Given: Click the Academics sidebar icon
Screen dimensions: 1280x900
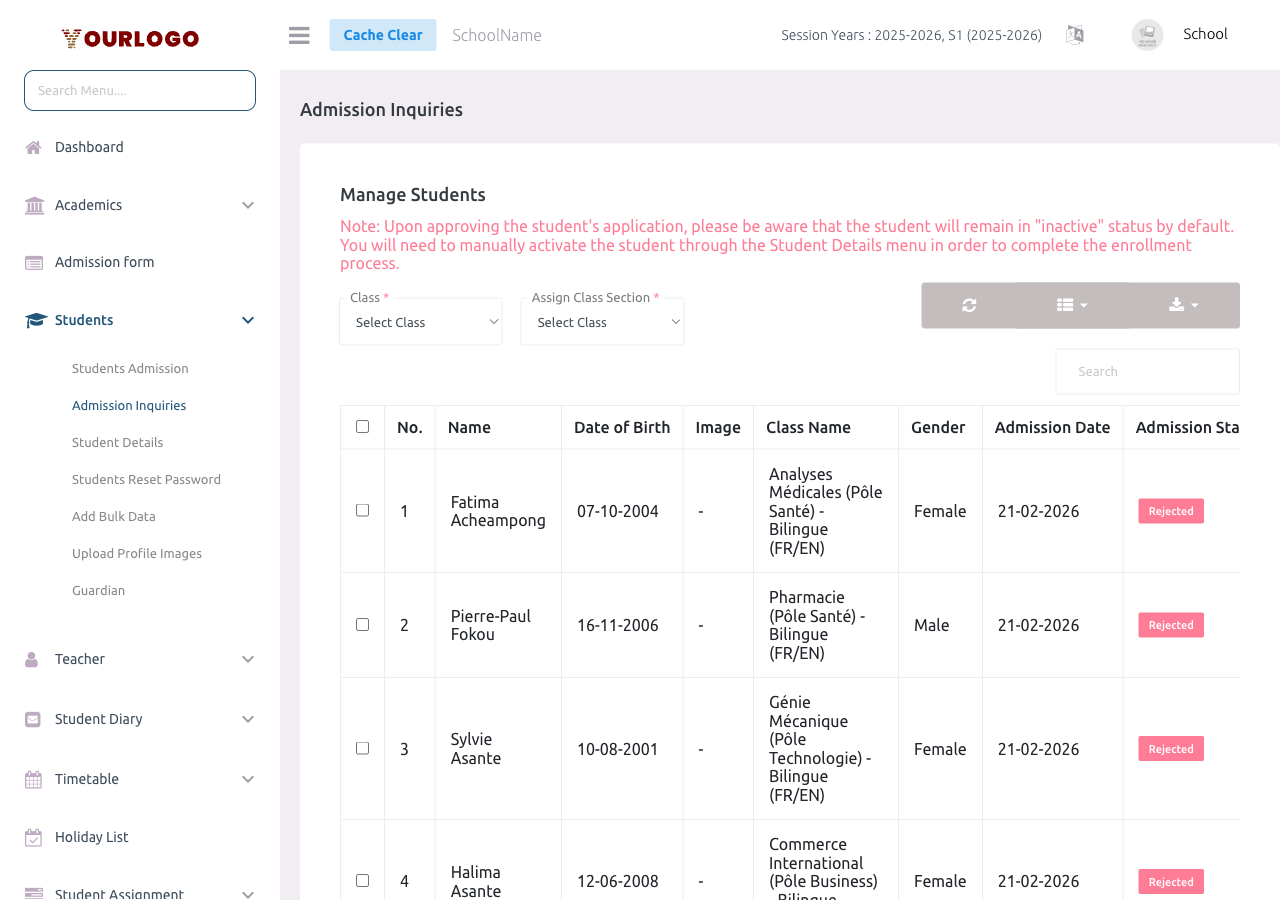Looking at the screenshot, I should [33, 205].
